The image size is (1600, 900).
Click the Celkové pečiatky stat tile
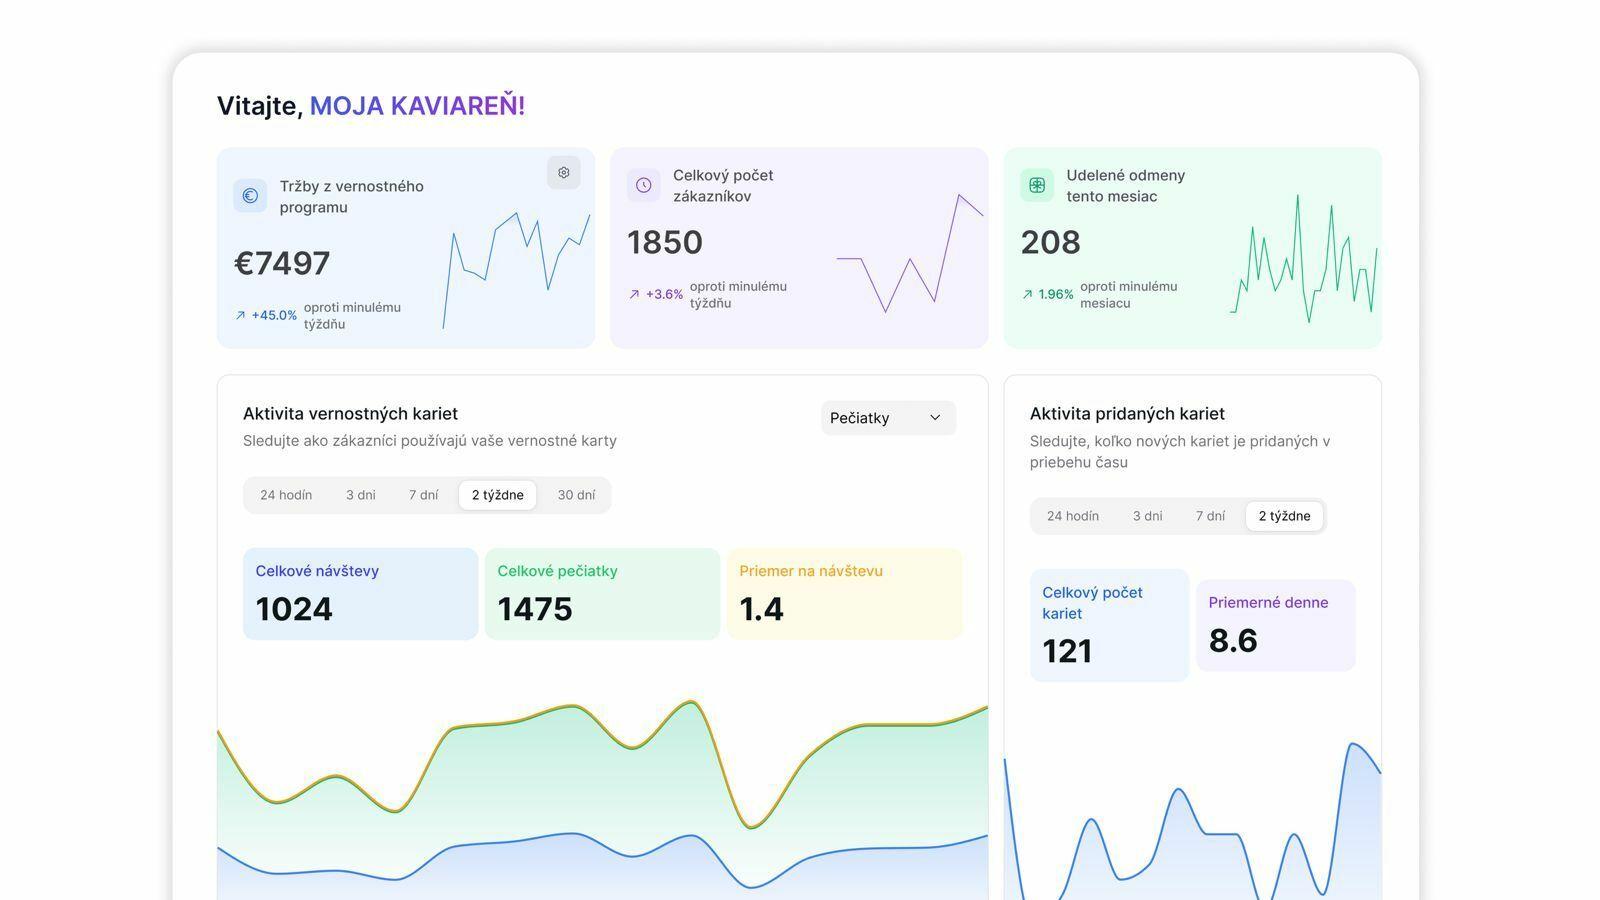point(602,594)
